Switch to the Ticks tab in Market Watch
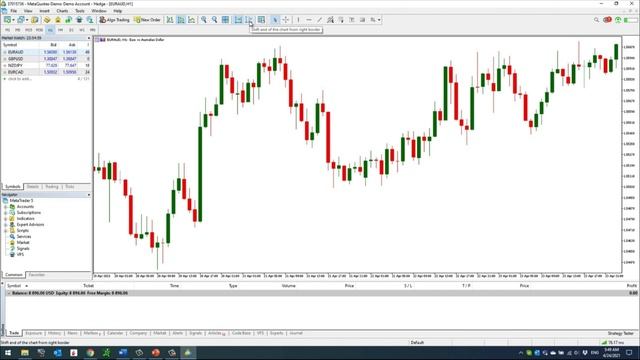 pos(70,187)
